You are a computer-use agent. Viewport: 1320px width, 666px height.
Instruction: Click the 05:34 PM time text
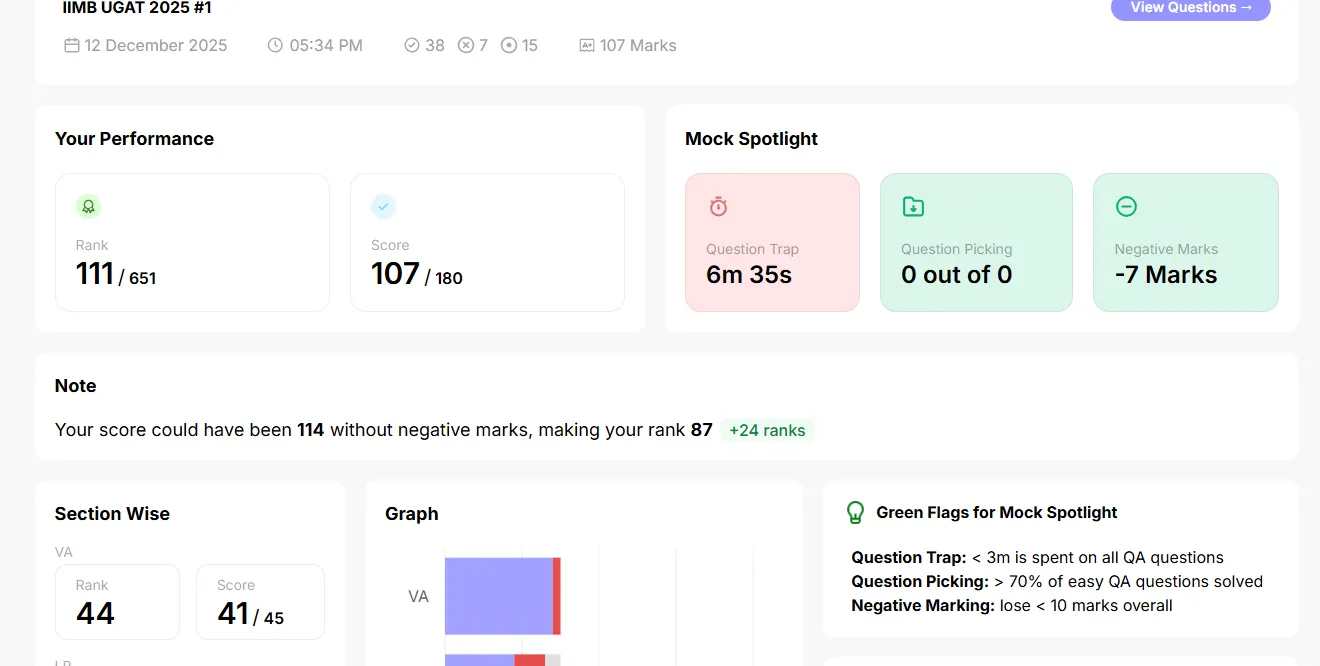pos(326,45)
